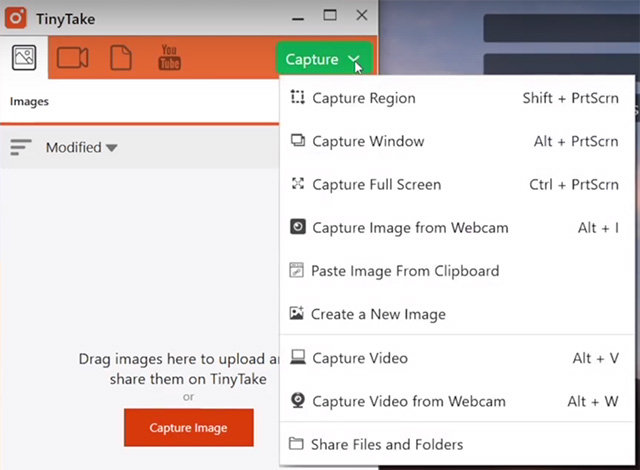Click the Ctrl + PrtScrn shortcut text
640x470 pixels.
[x=574, y=185]
